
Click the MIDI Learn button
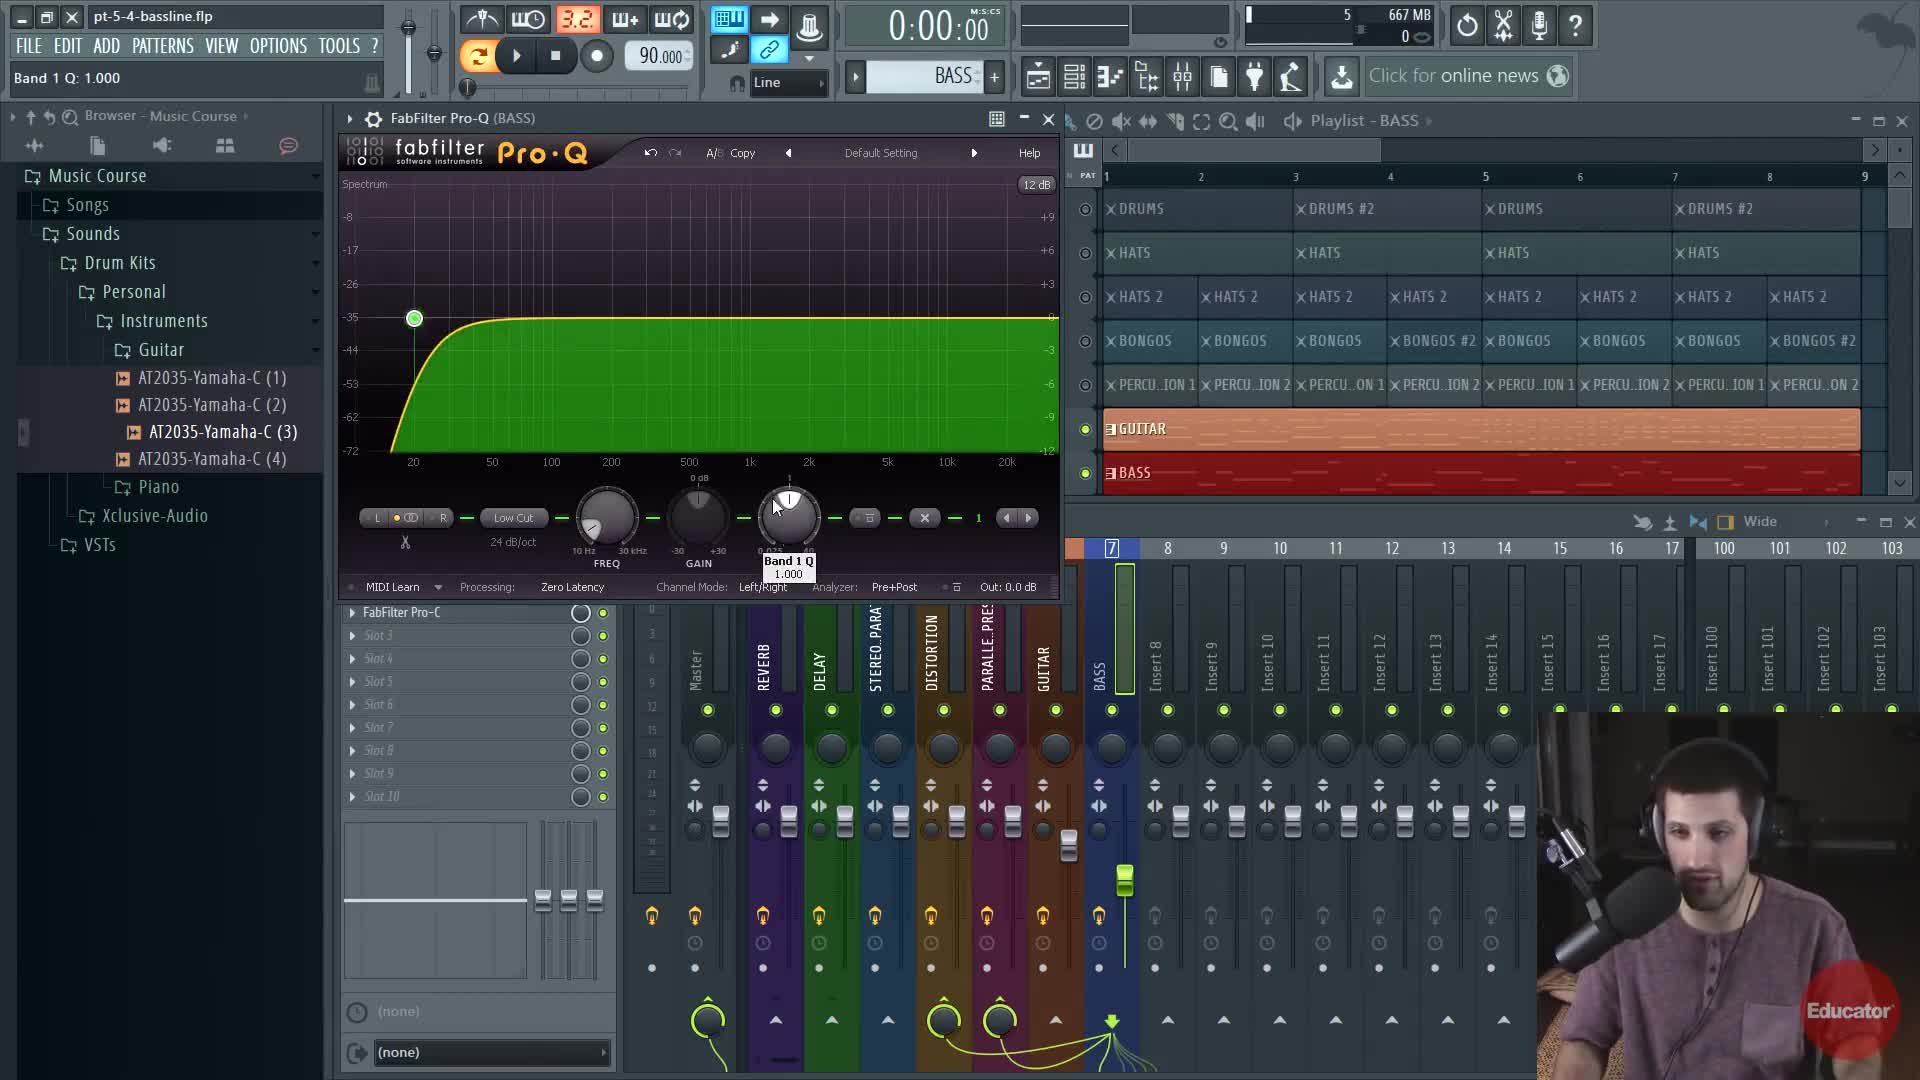click(x=392, y=587)
